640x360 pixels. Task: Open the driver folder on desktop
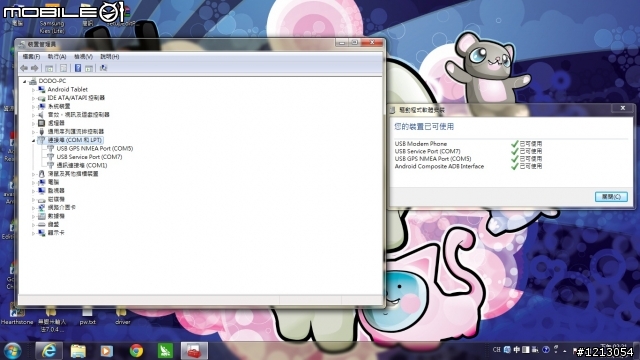pyautogui.click(x=122, y=316)
